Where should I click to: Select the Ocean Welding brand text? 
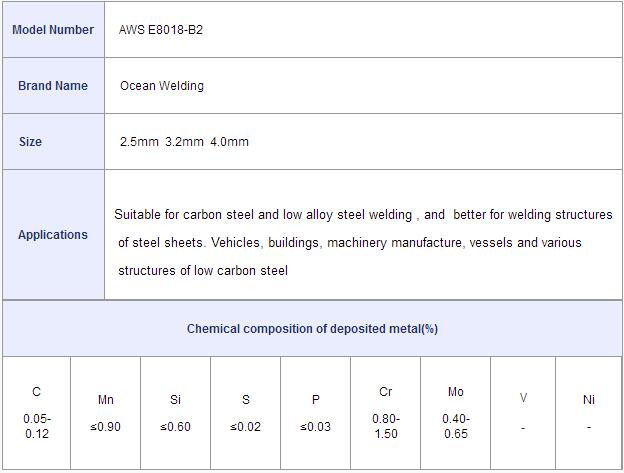click(162, 86)
